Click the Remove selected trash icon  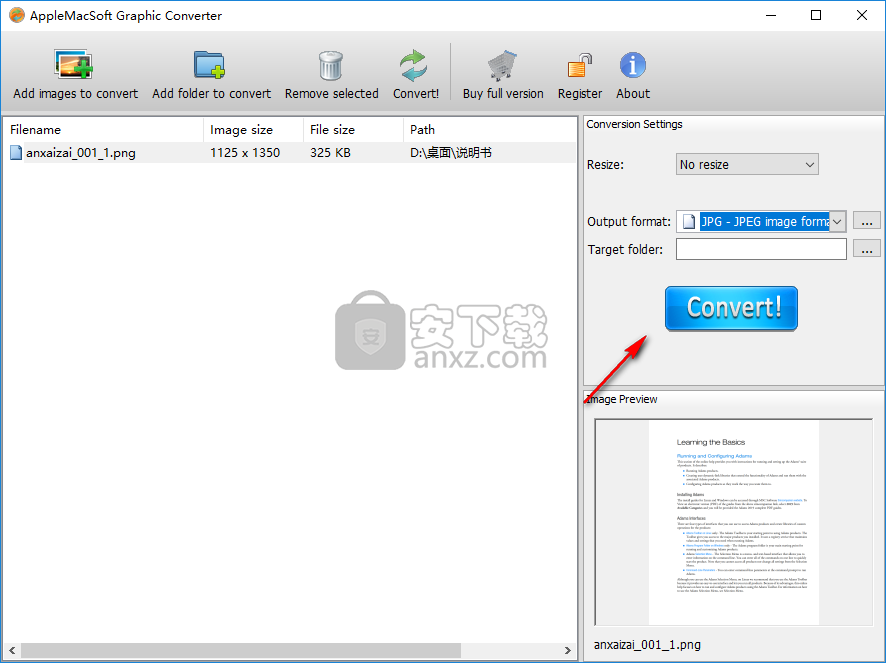331,65
